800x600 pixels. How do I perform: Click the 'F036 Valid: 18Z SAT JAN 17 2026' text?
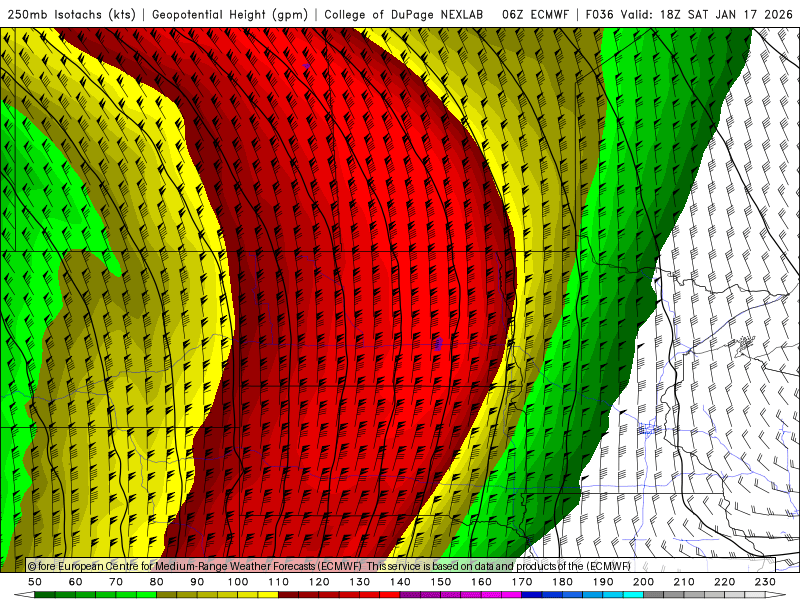click(689, 15)
